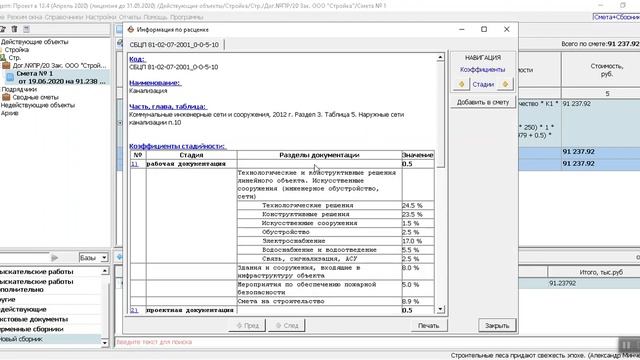Click the Стадии navigation link
The width and height of the screenshot is (640, 360).
pos(483,84)
